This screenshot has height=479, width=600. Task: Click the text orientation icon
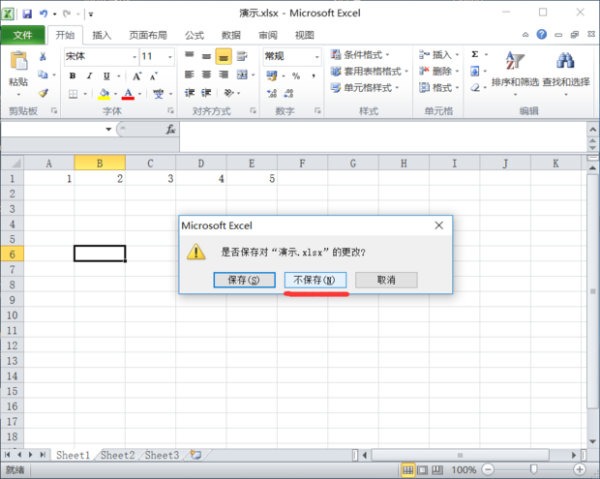pyautogui.click(x=228, y=93)
